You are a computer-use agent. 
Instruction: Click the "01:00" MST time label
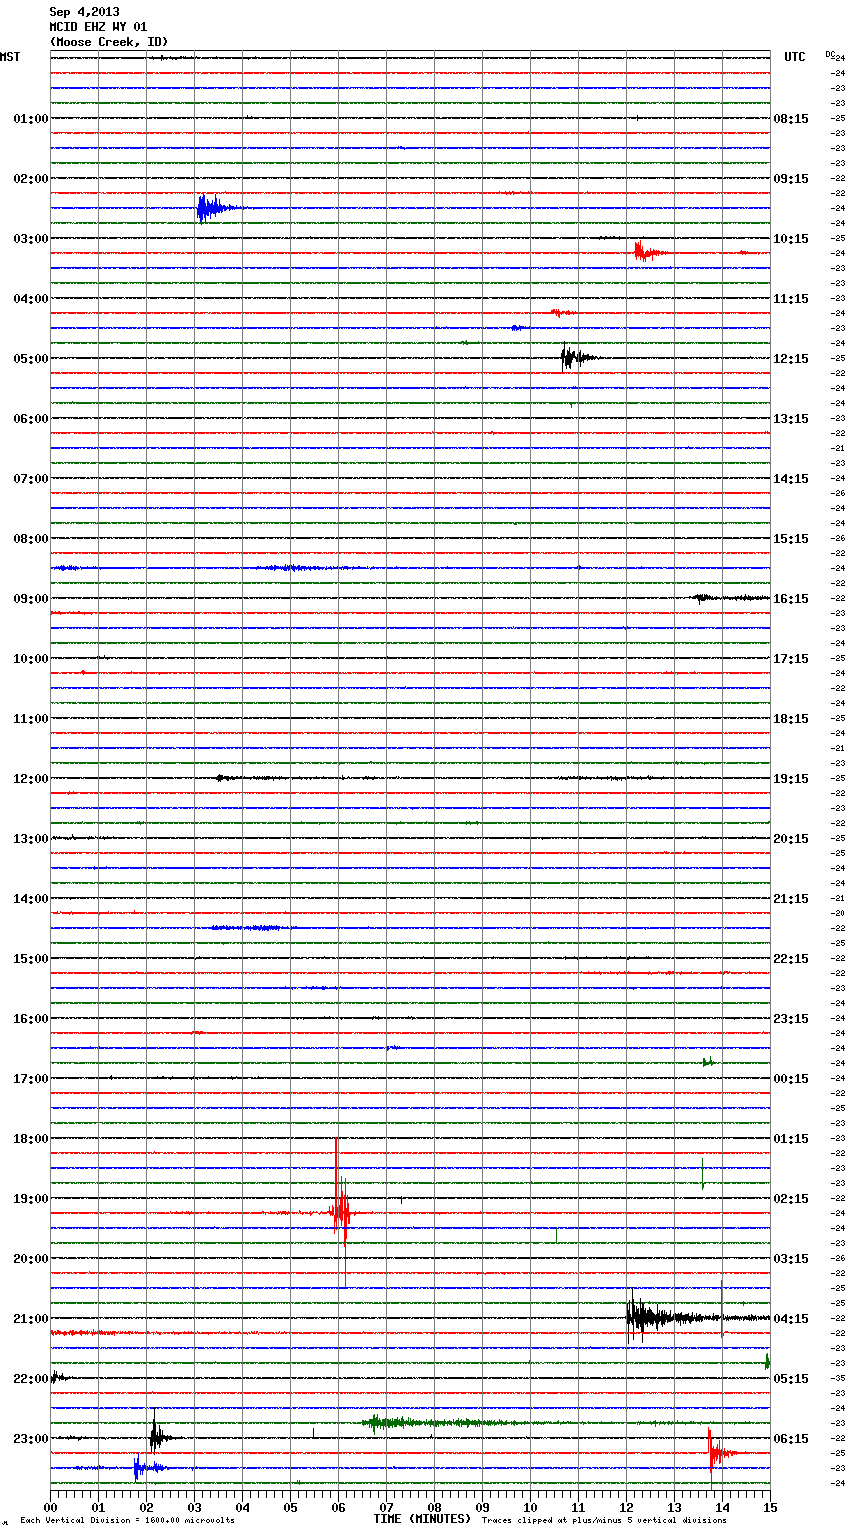(30, 118)
